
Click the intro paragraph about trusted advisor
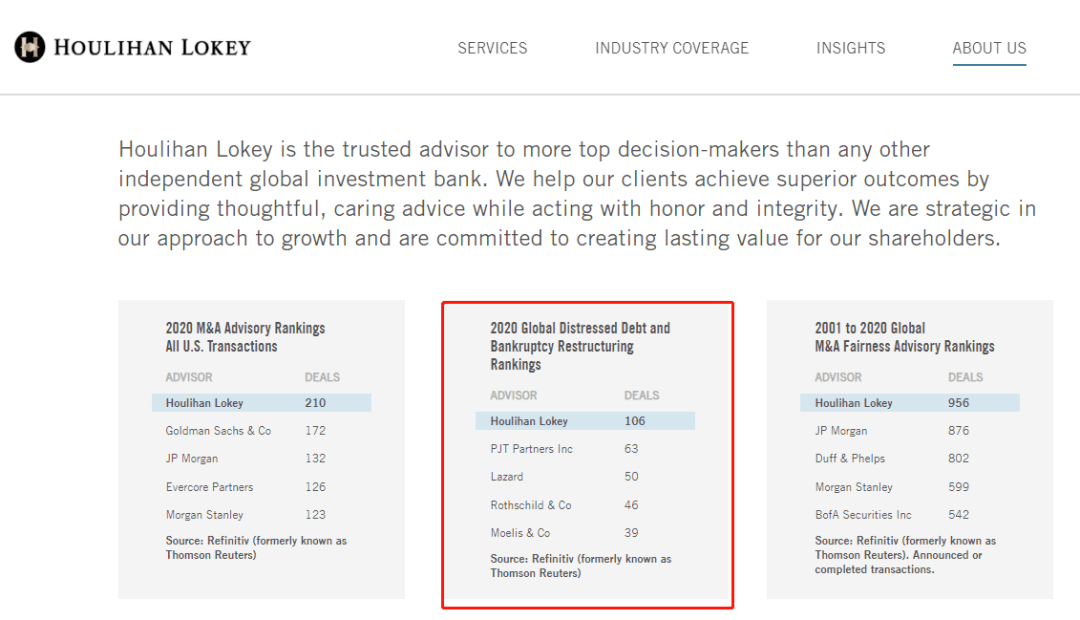(577, 194)
